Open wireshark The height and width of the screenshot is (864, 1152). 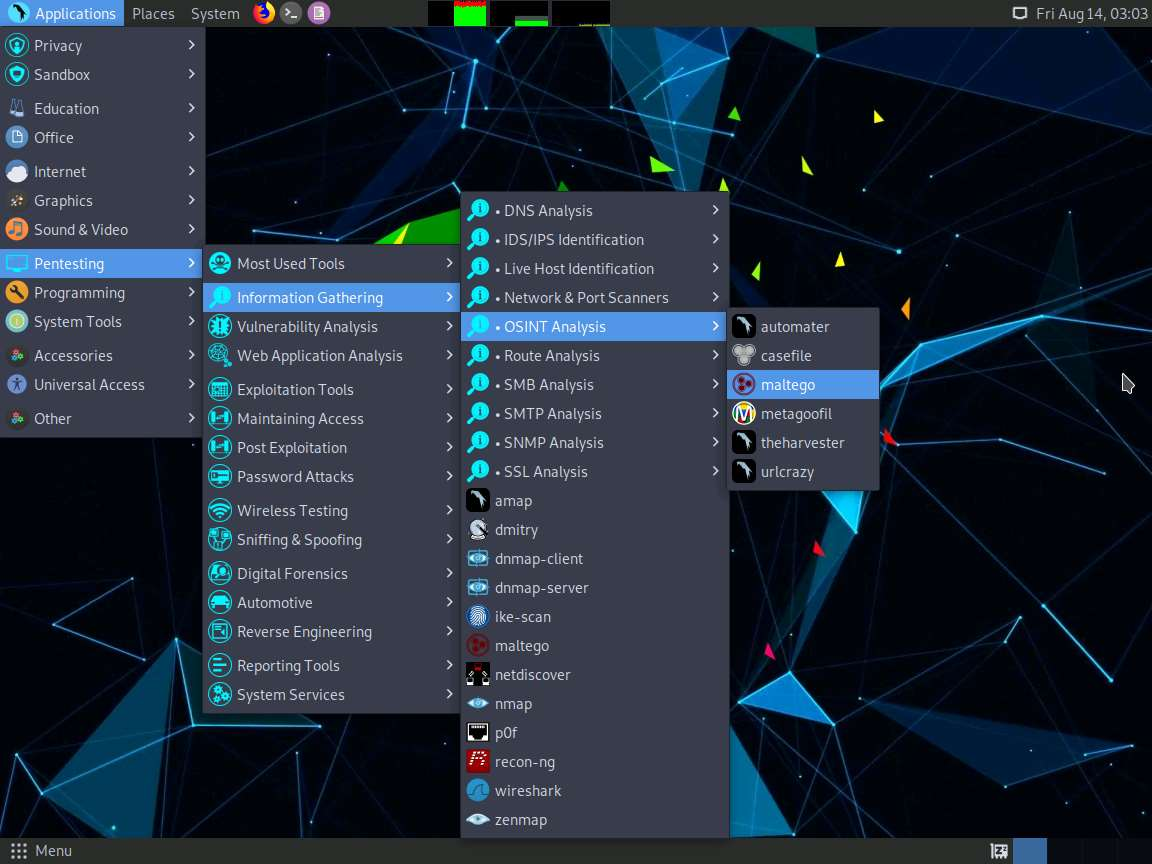(x=594, y=791)
